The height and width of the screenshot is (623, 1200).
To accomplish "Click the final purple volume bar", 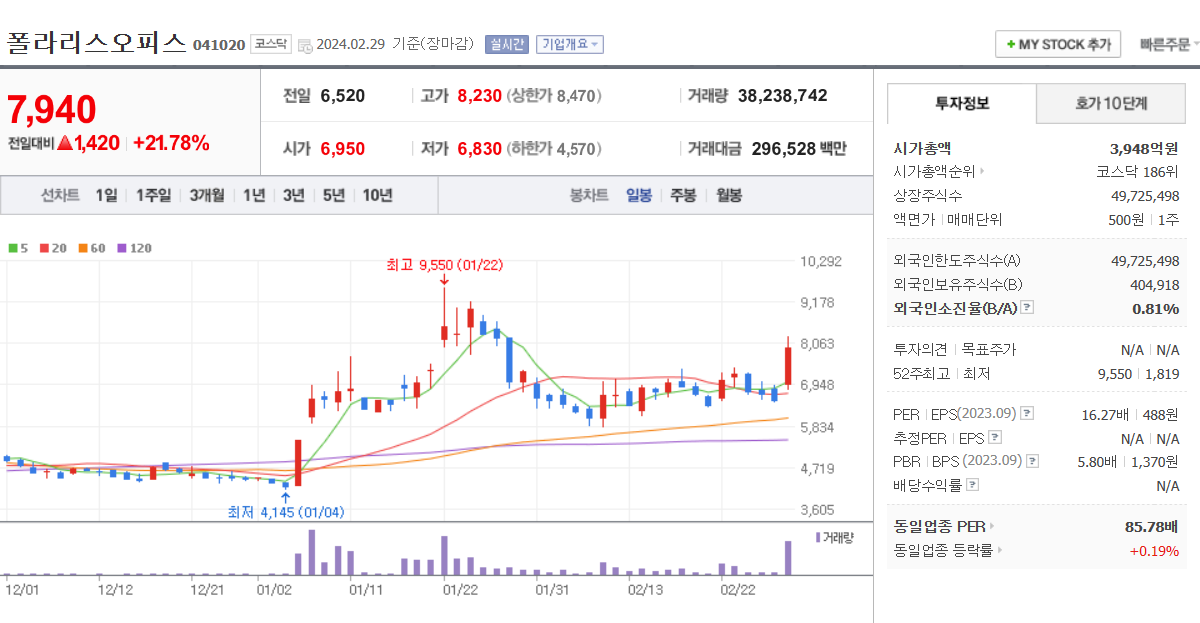I will [788, 557].
